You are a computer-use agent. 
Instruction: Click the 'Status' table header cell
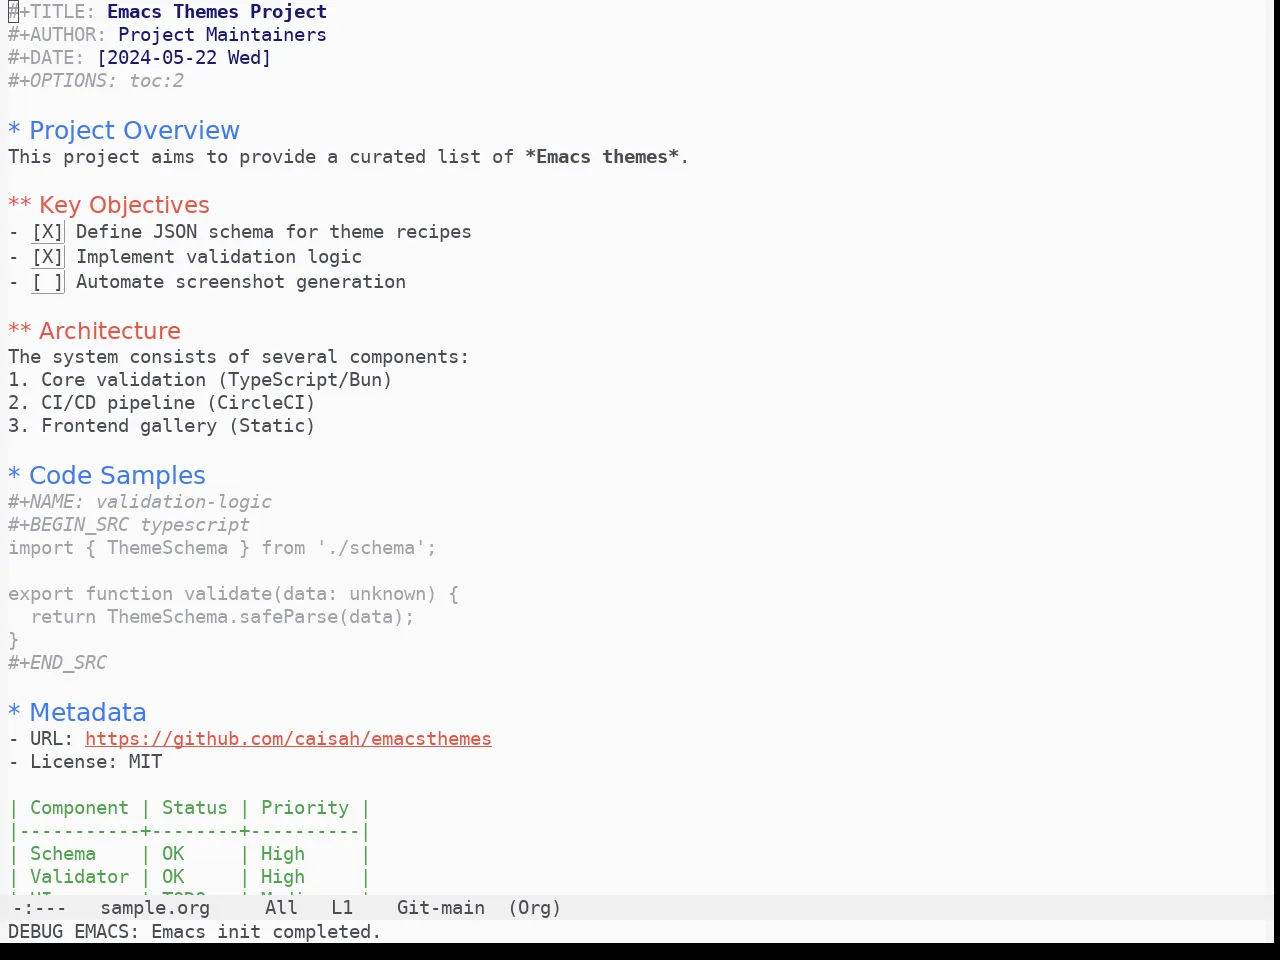click(x=195, y=808)
